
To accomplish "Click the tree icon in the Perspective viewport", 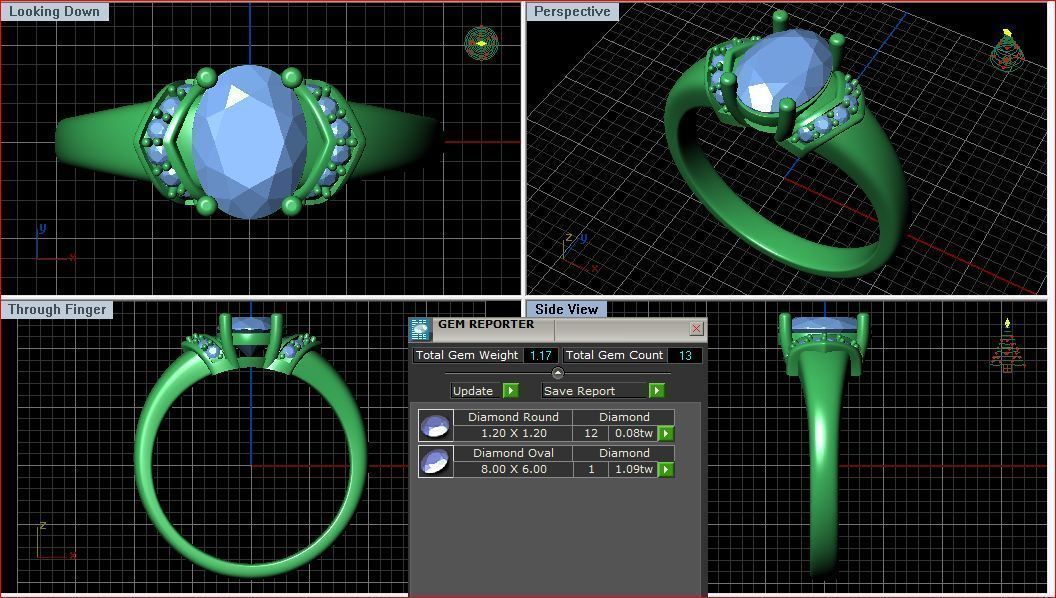I will [x=1007, y=50].
